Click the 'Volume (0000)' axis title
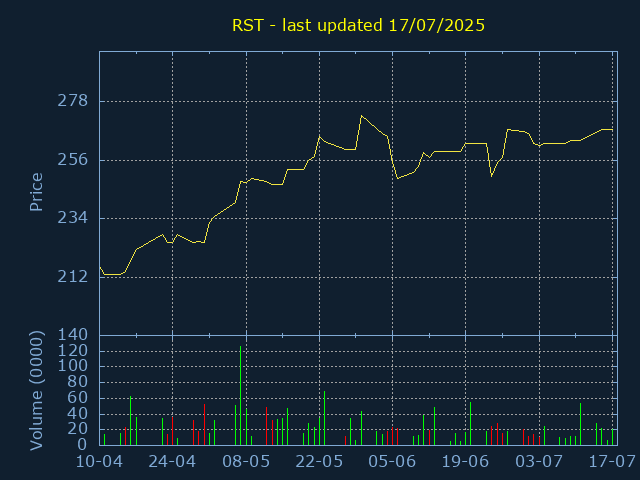 tap(36, 391)
